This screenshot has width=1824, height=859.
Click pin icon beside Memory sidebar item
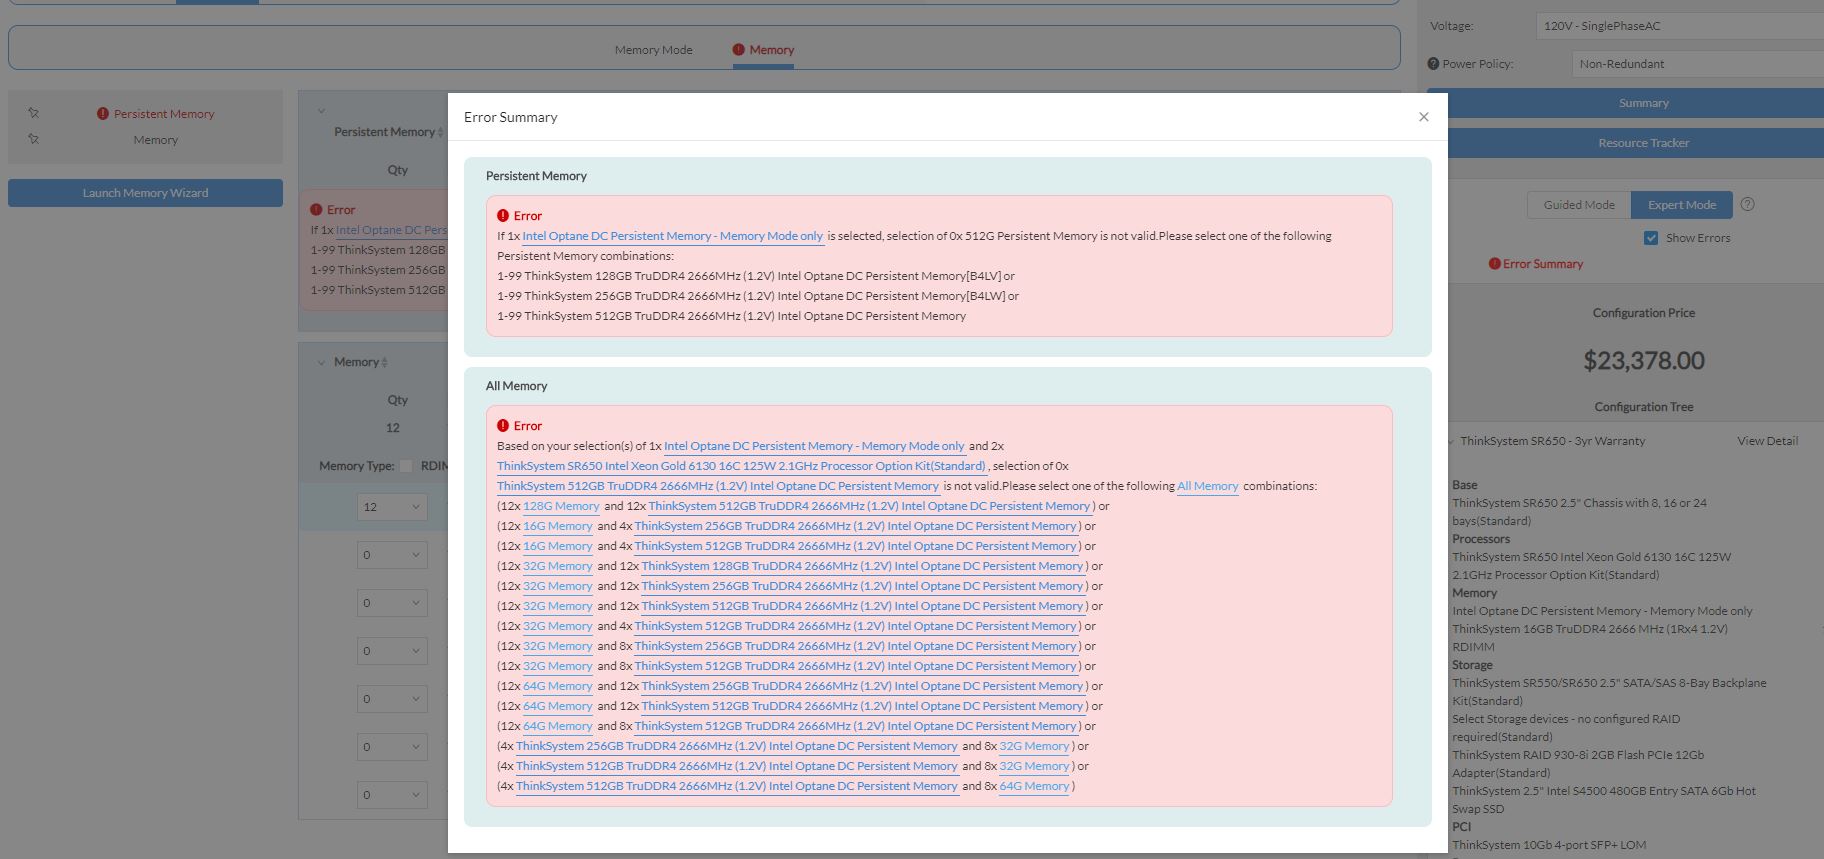(33, 139)
